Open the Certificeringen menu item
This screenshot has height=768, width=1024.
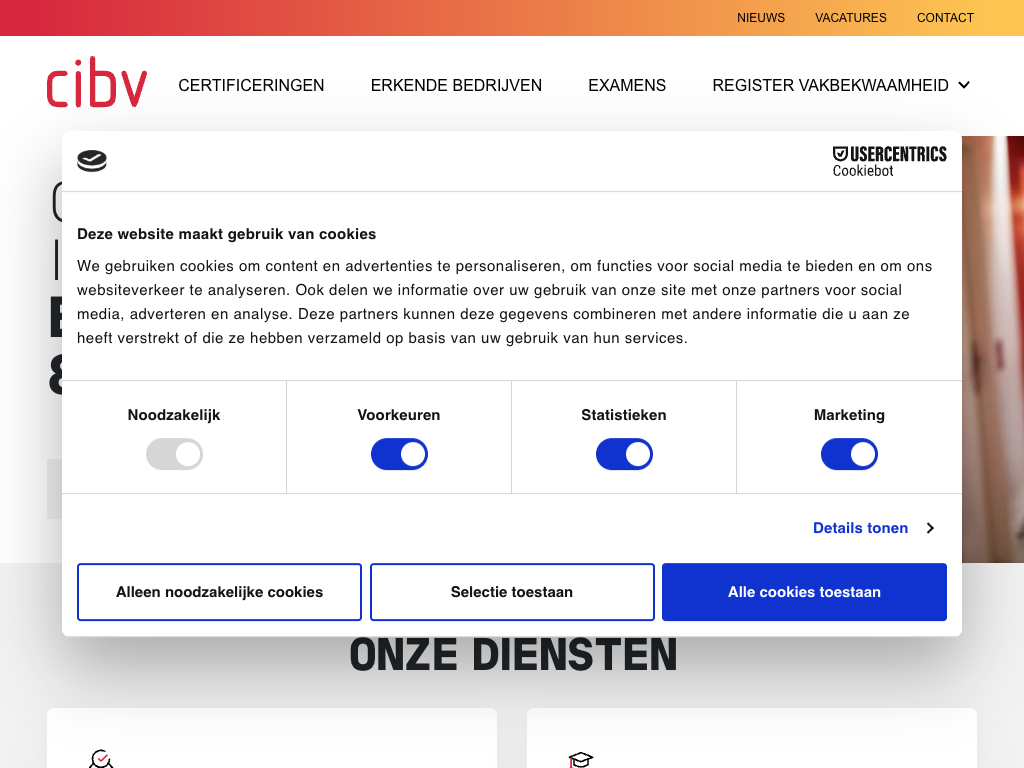click(251, 86)
